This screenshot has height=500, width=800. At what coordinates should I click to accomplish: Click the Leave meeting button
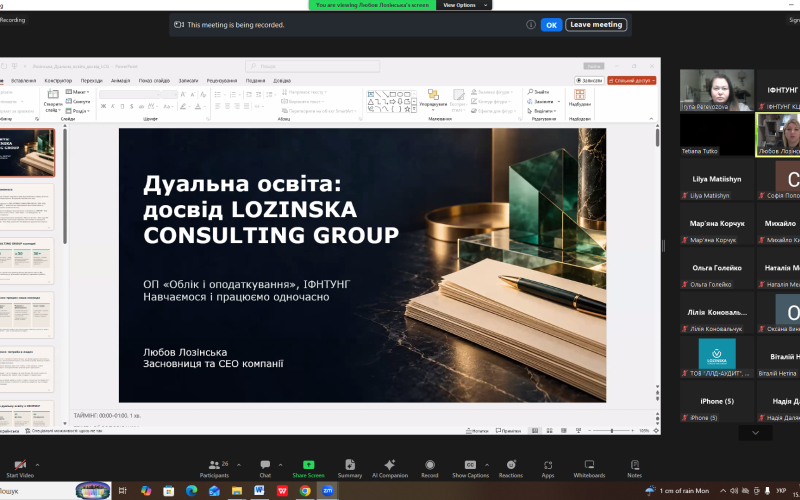[x=596, y=24]
